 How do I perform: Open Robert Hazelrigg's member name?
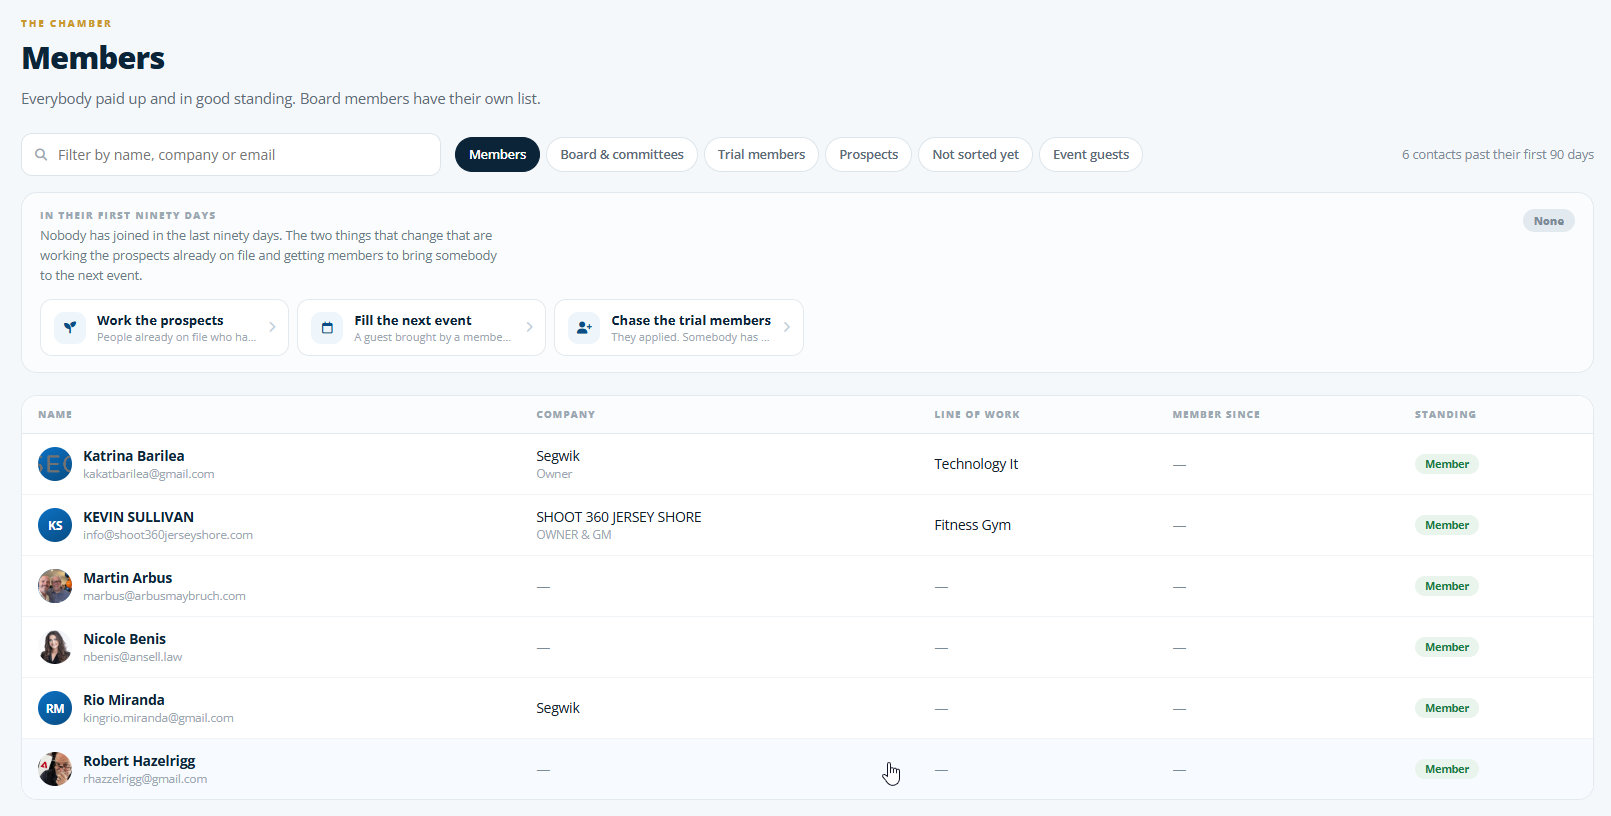pyautogui.click(x=139, y=761)
